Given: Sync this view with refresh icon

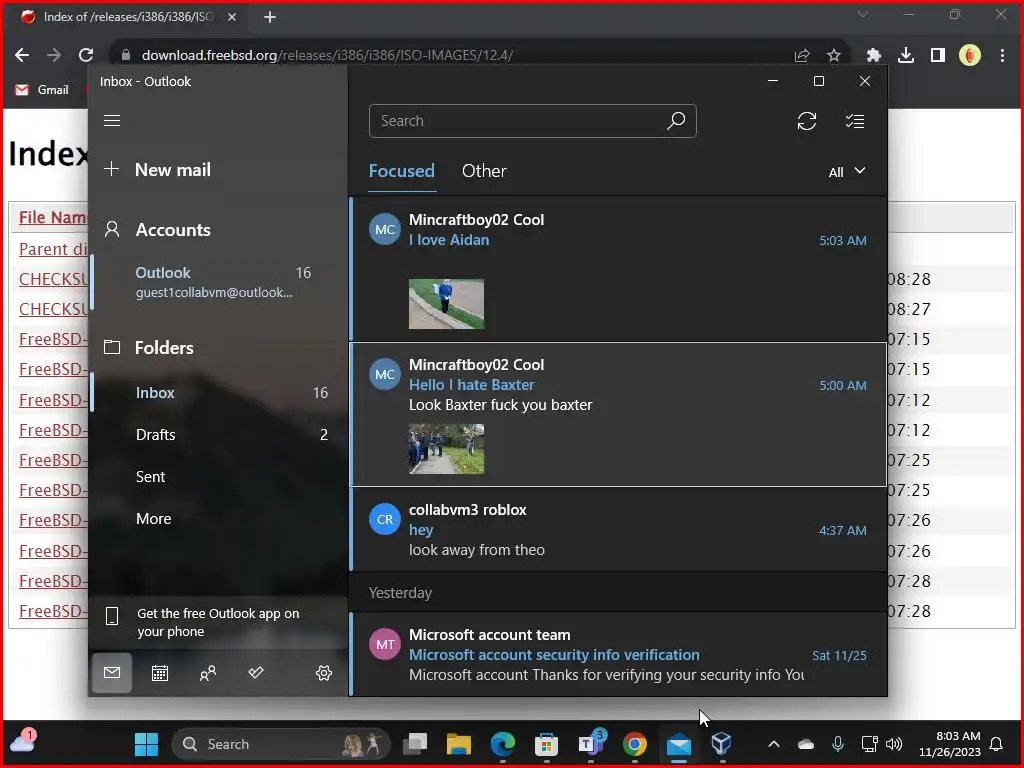Looking at the screenshot, I should (807, 121).
